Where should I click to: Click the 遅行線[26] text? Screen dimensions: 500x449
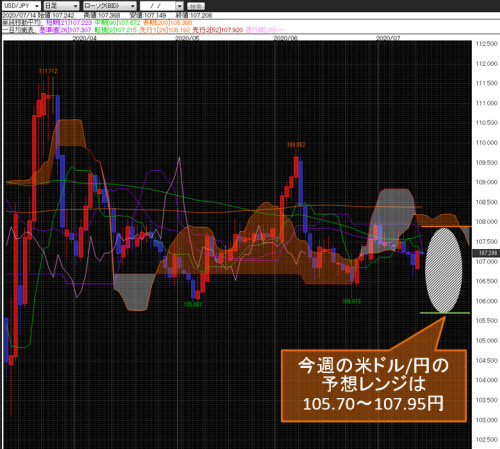click(266, 30)
